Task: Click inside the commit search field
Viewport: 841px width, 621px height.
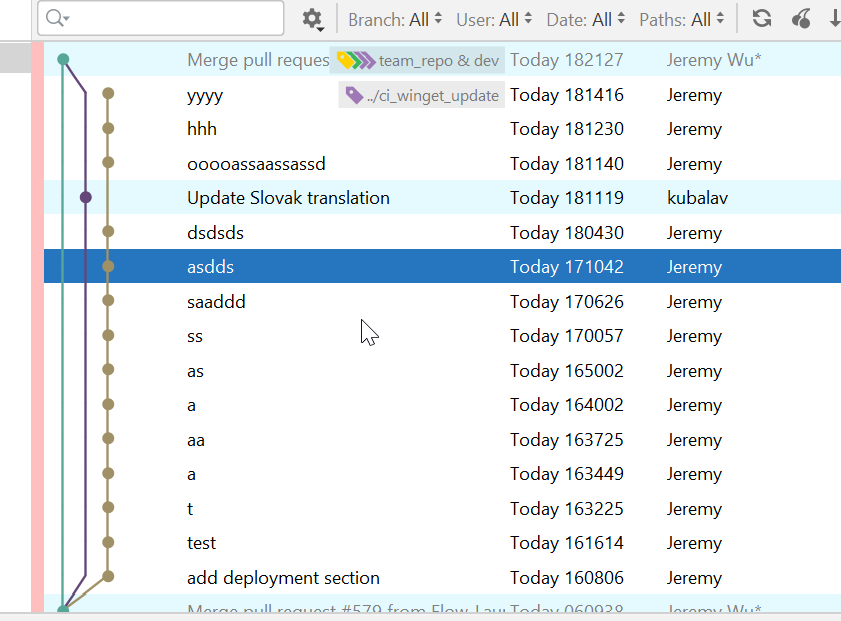Action: coord(160,18)
